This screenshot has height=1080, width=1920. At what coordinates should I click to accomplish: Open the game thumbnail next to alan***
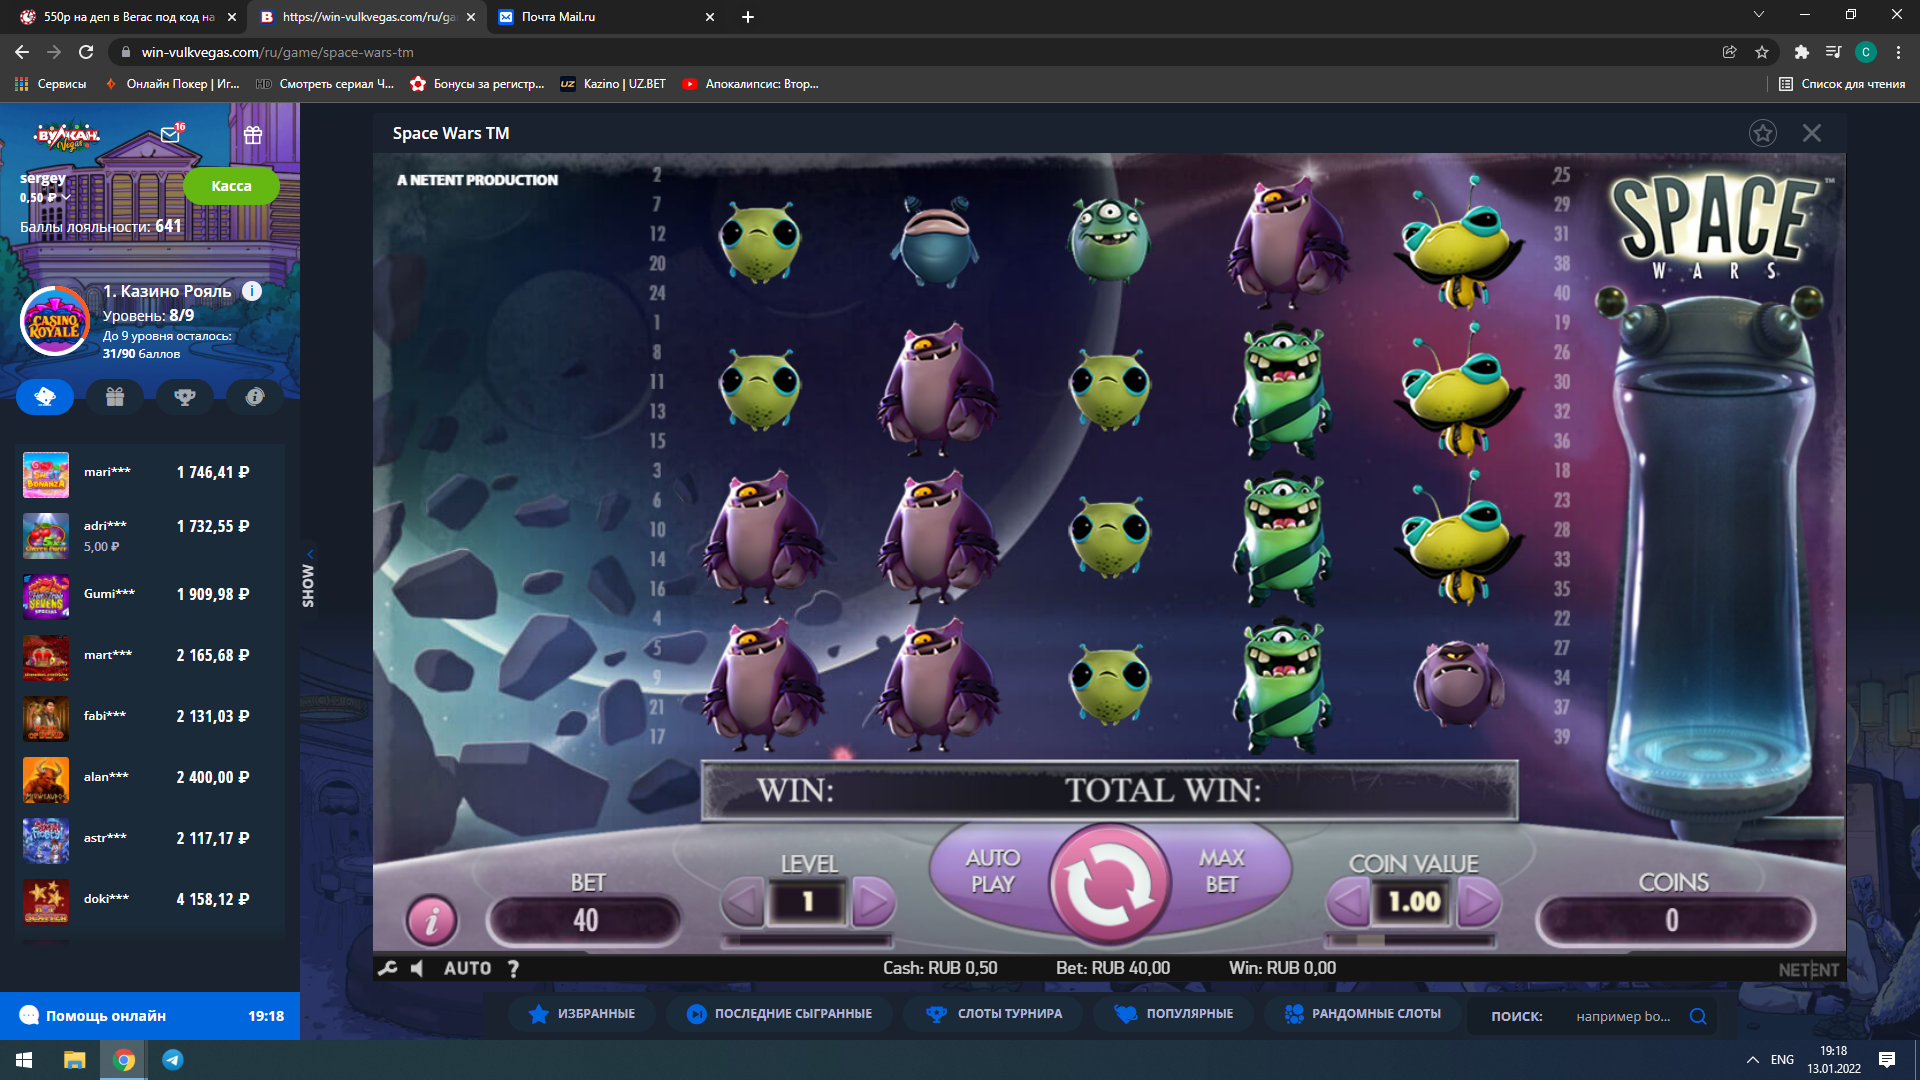pyautogui.click(x=46, y=780)
